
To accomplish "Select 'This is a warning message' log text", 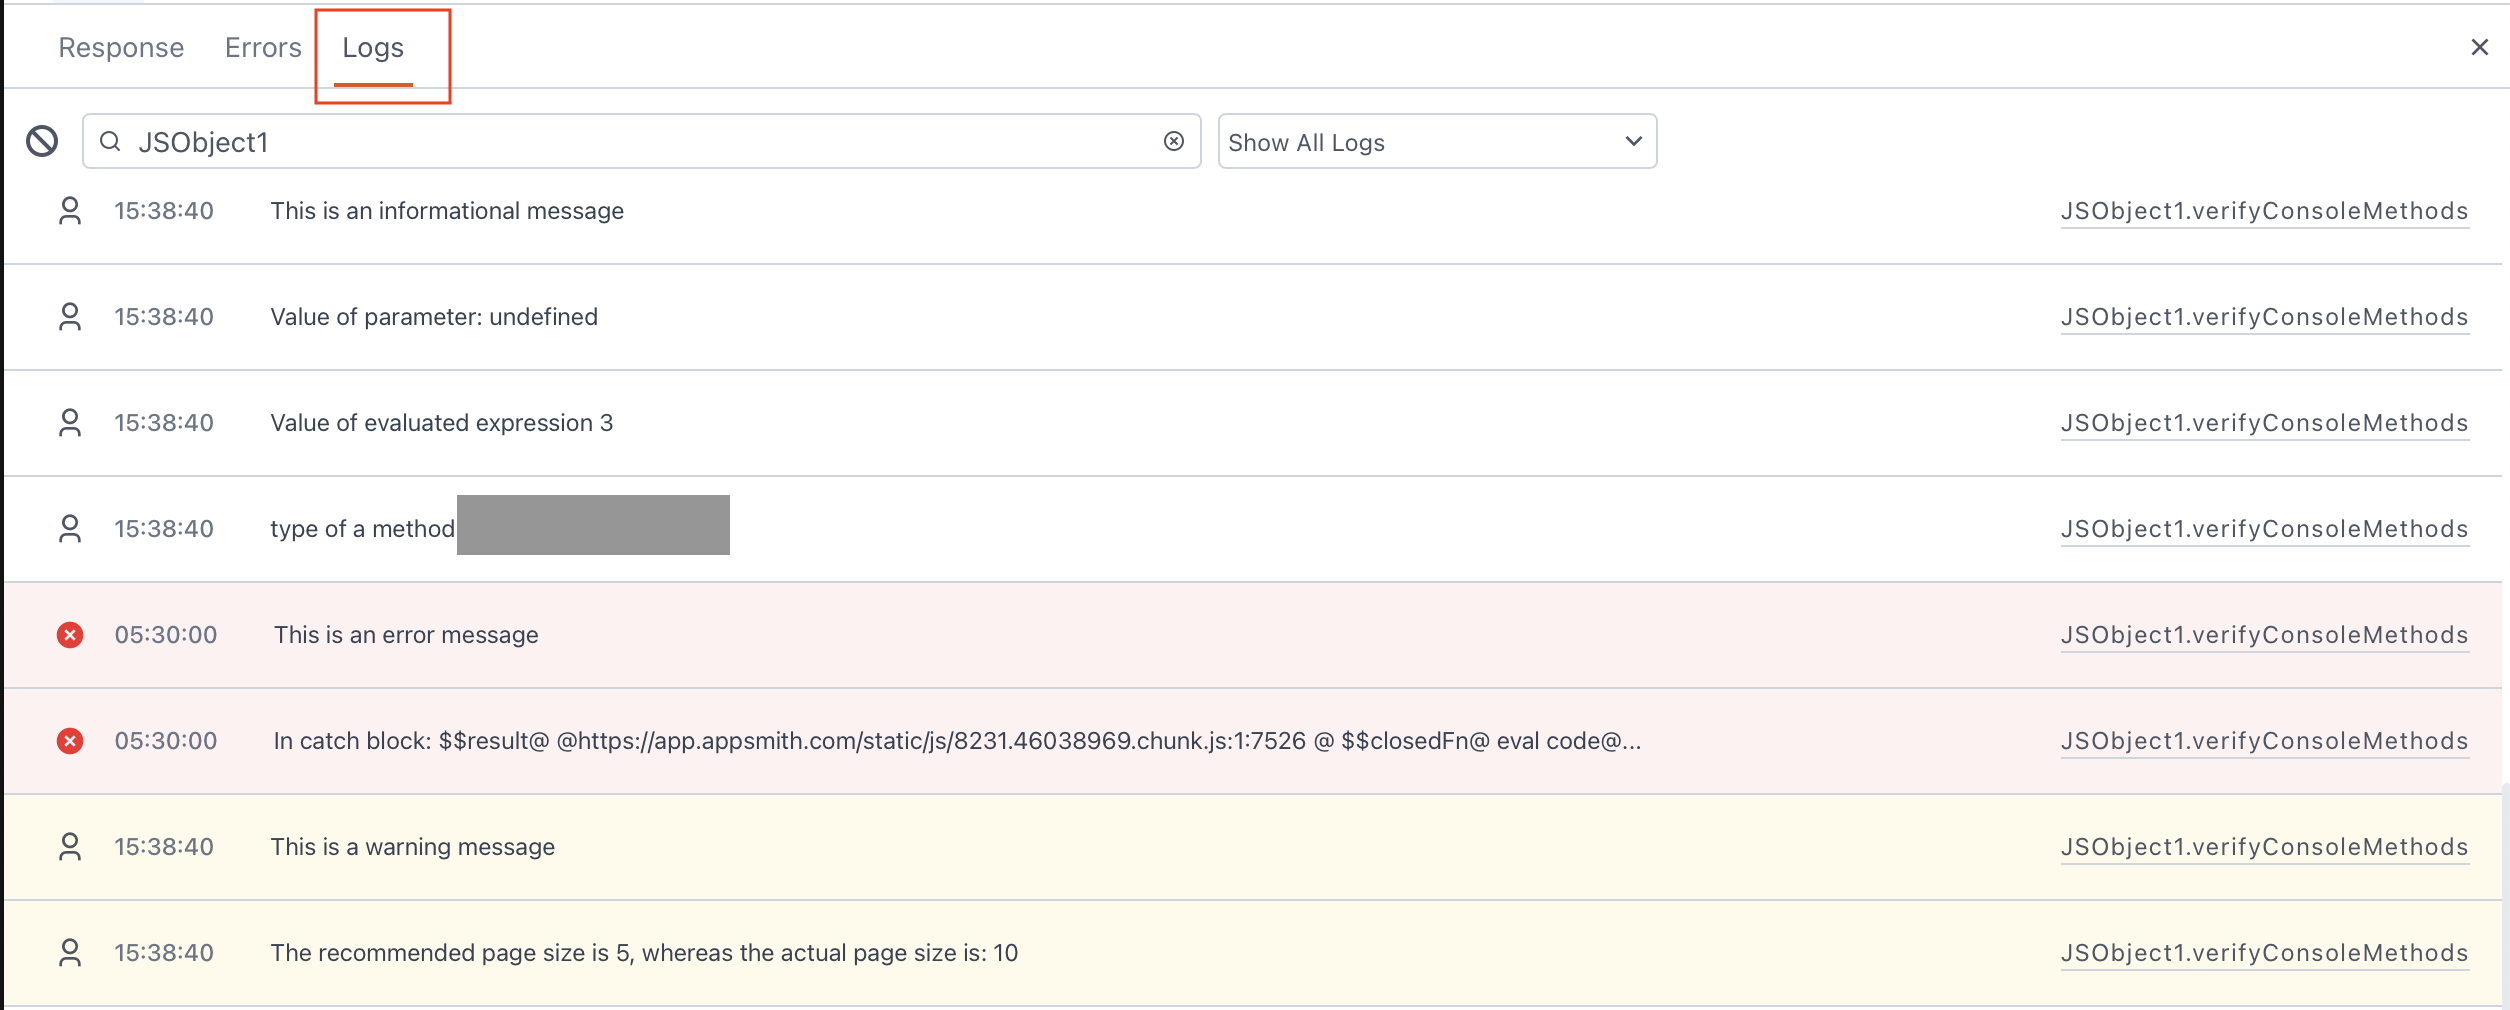I will pyautogui.click(x=412, y=847).
